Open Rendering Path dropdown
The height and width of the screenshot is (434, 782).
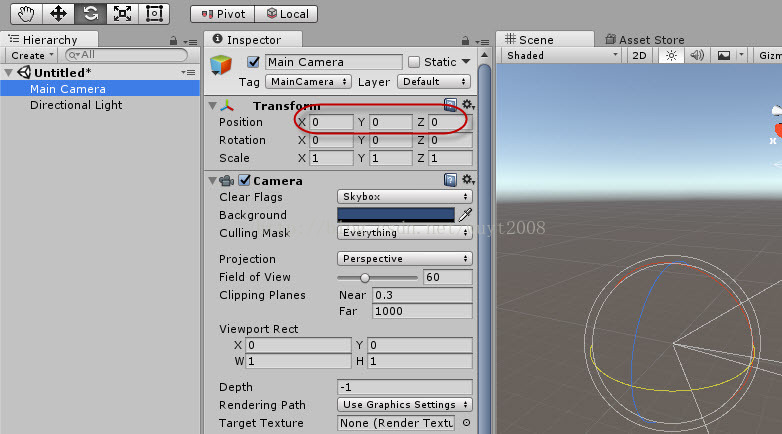coord(404,405)
